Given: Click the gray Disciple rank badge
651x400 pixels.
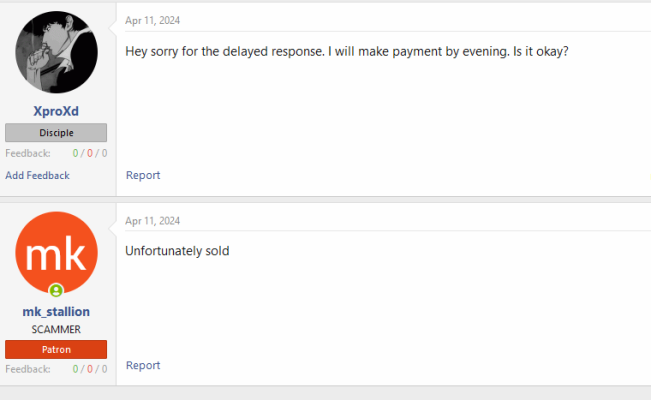Looking at the screenshot, I should coord(56,133).
